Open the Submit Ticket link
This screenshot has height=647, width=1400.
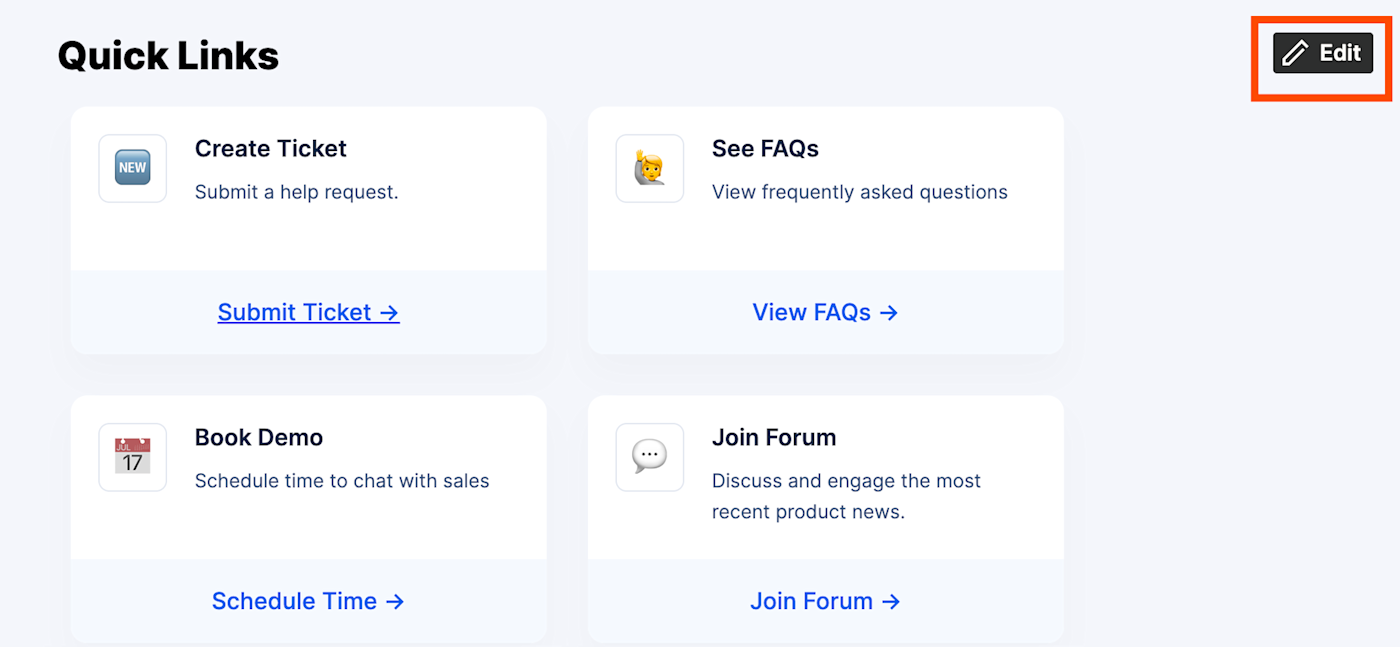point(308,312)
